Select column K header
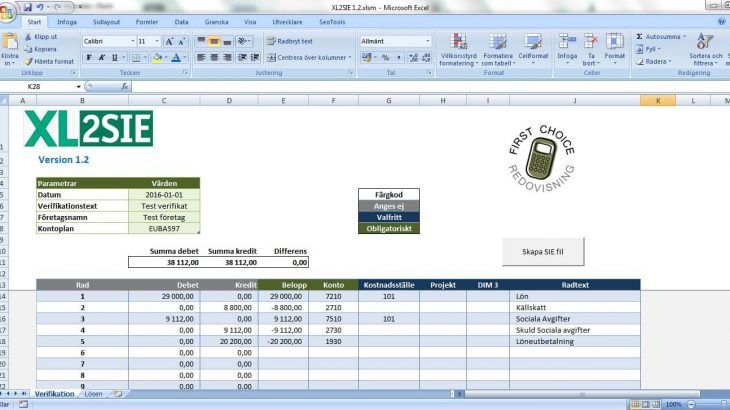The image size is (730, 410). point(658,101)
